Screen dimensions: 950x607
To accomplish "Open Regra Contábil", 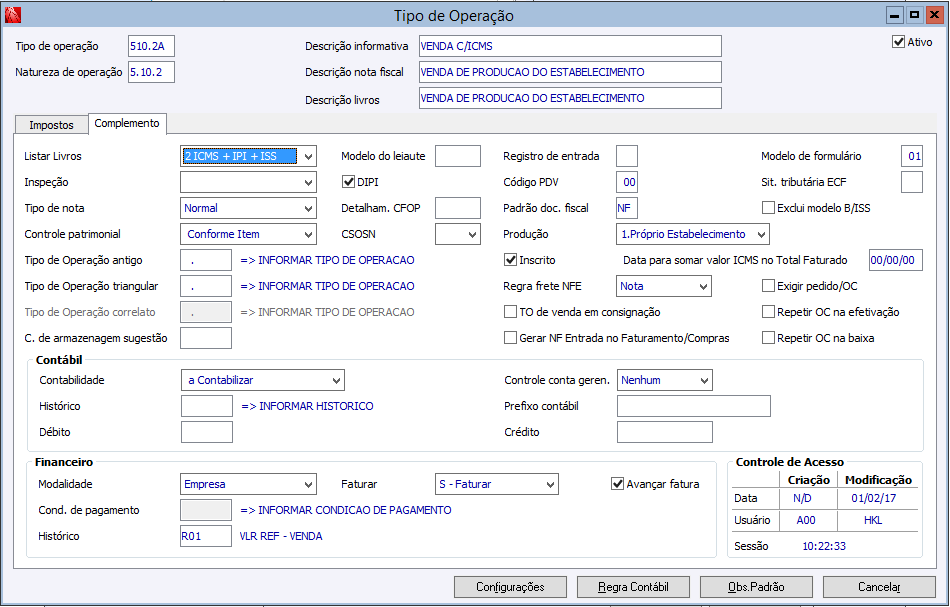I will (633, 587).
